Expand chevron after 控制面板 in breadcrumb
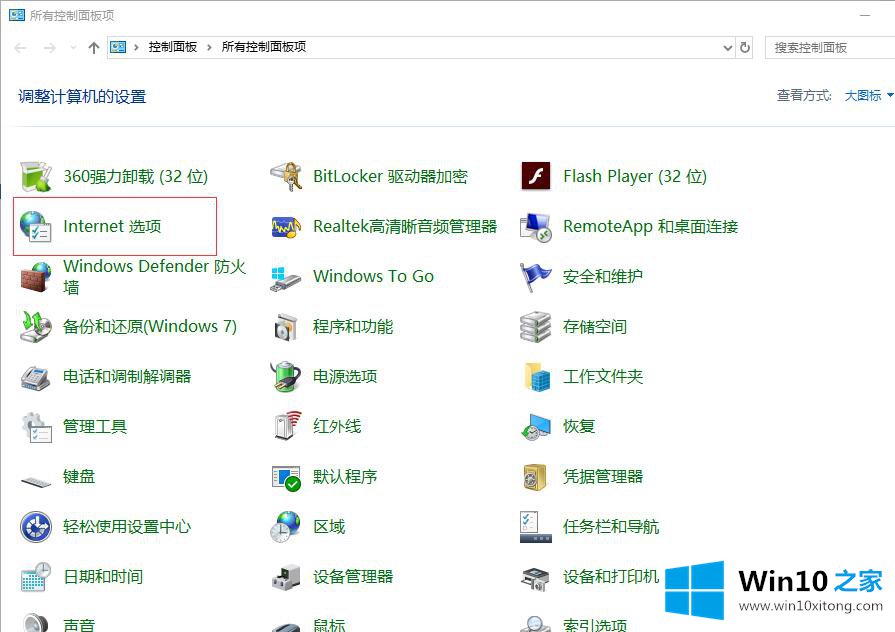The width and height of the screenshot is (895, 632). pyautogui.click(x=209, y=47)
